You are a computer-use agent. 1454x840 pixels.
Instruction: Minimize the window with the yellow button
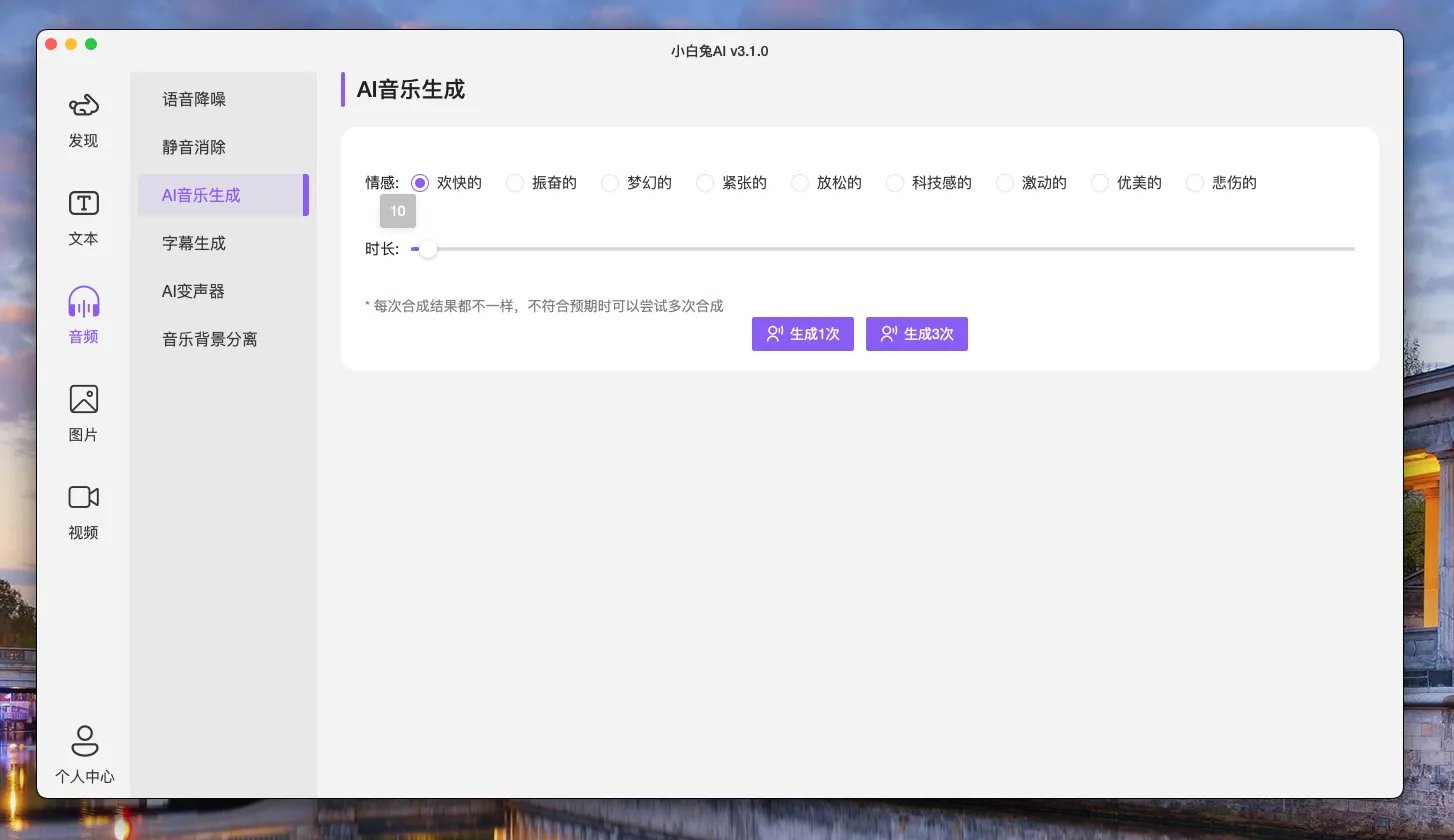click(x=71, y=44)
